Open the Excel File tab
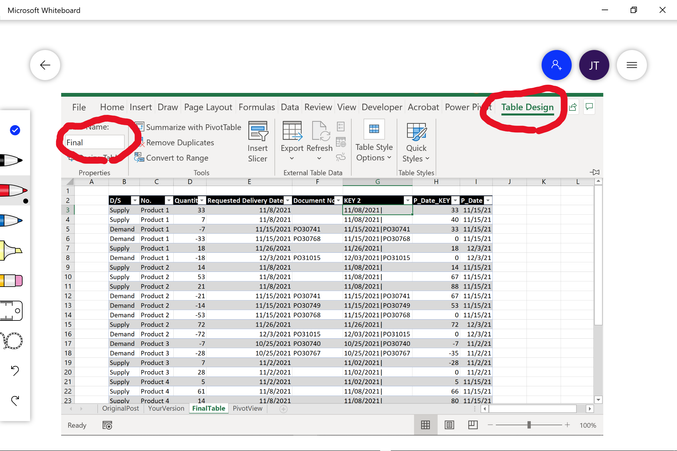 (79, 107)
